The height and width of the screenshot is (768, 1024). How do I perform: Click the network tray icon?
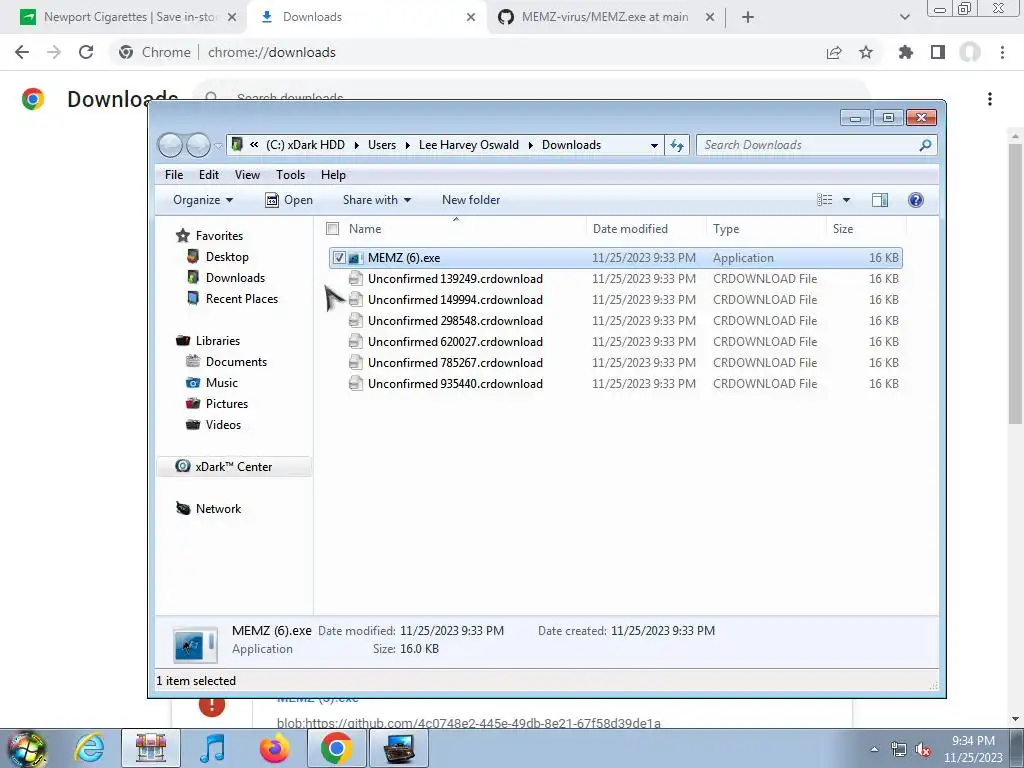[x=899, y=750]
